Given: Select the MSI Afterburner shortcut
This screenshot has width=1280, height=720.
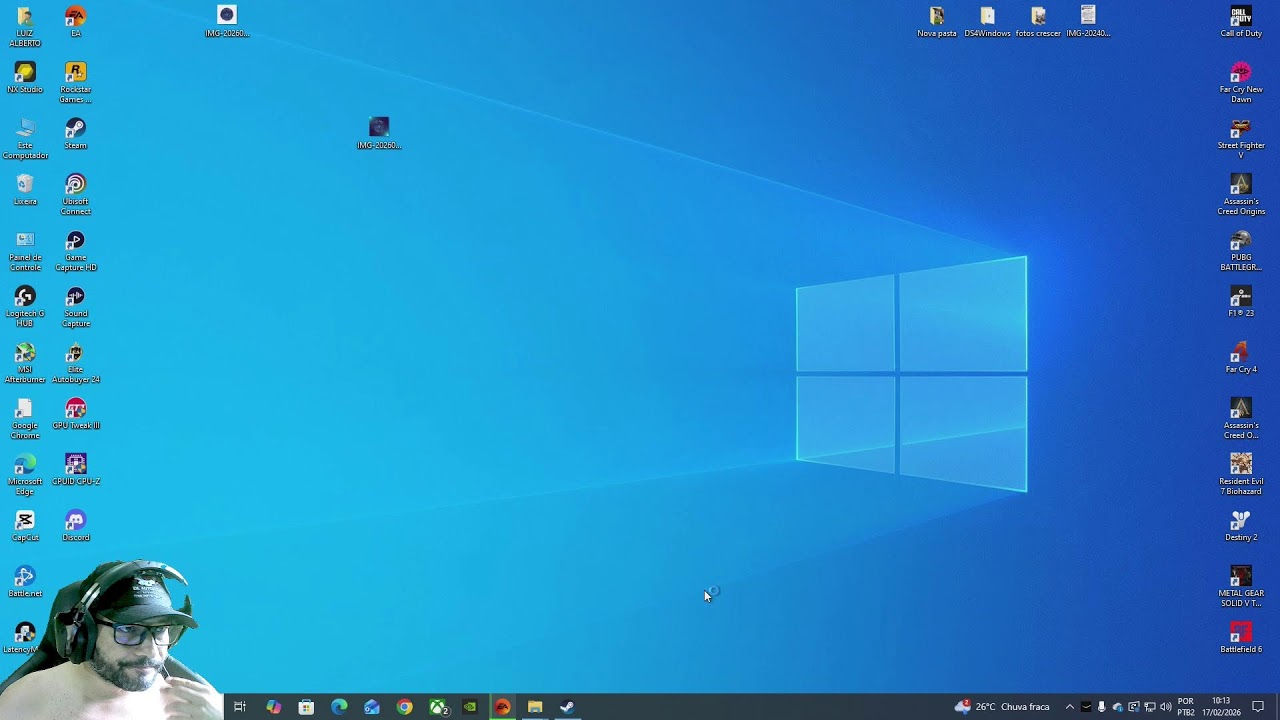Looking at the screenshot, I should 25,363.
